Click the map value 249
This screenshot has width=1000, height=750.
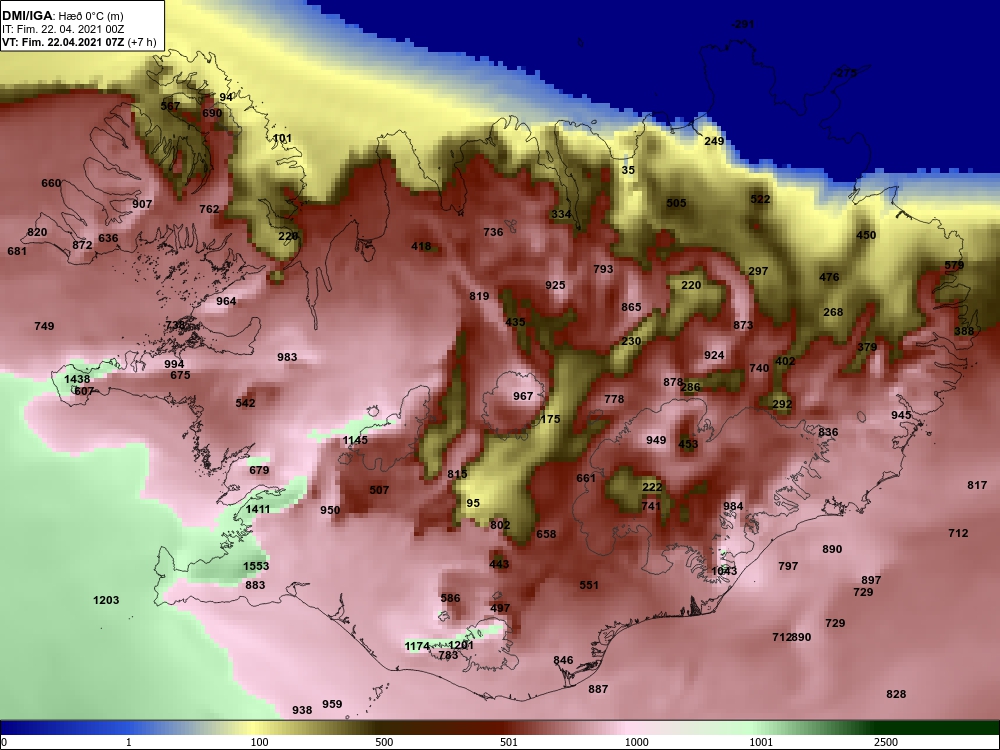714,141
